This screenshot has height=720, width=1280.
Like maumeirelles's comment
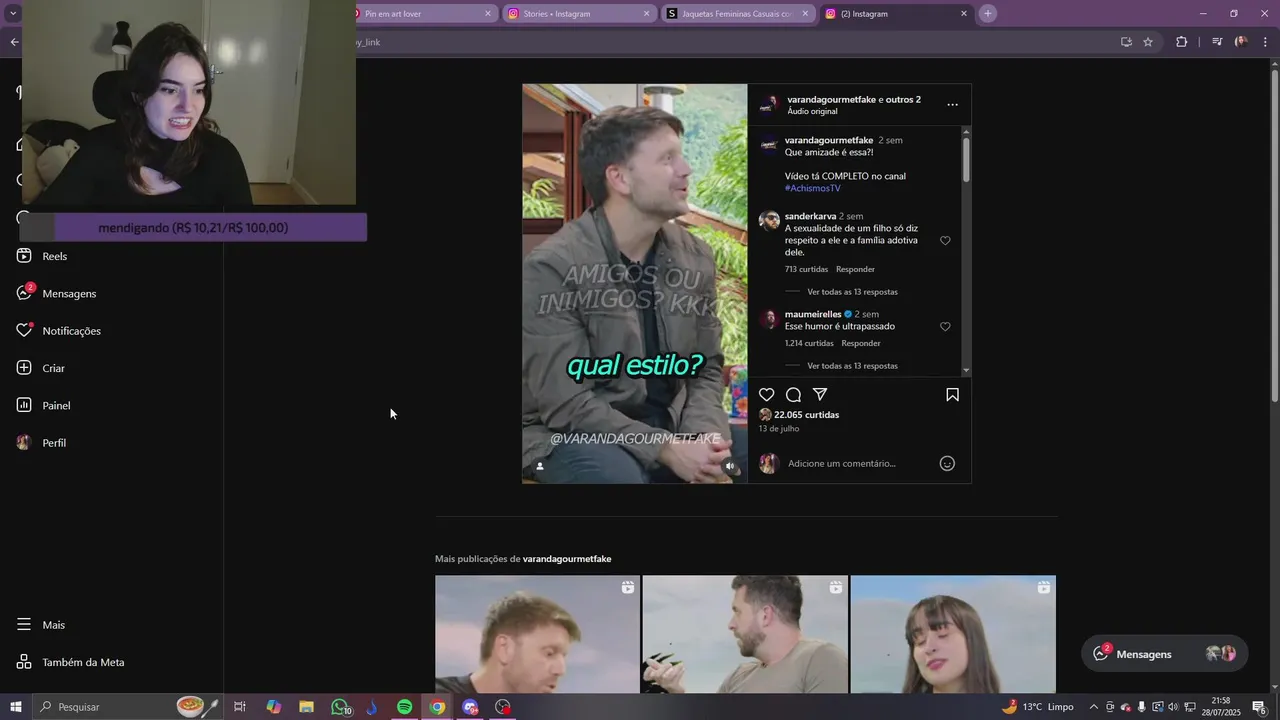tap(945, 327)
